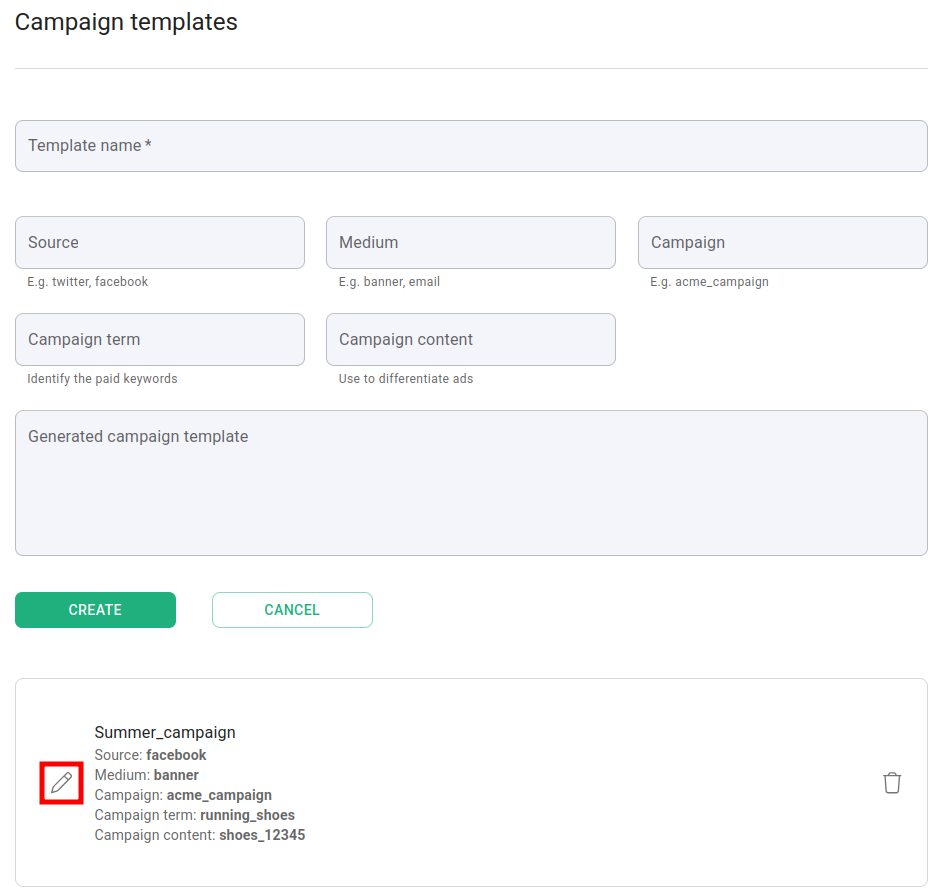This screenshot has width=940, height=894.
Task: Activate the Campaign input box
Action: [x=782, y=243]
